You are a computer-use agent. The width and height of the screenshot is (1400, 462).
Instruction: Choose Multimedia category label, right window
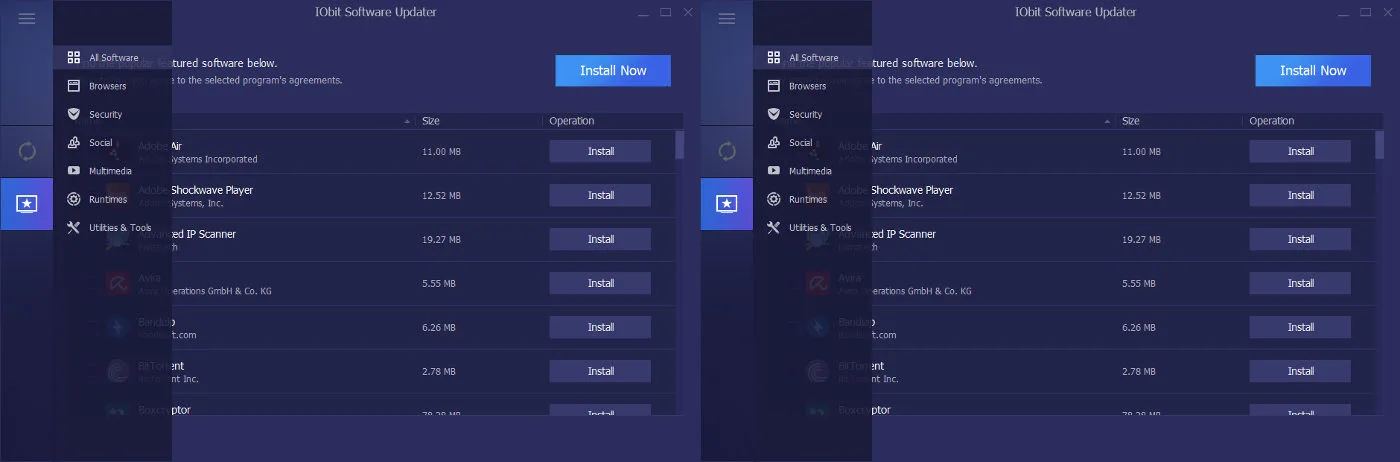tap(810, 171)
